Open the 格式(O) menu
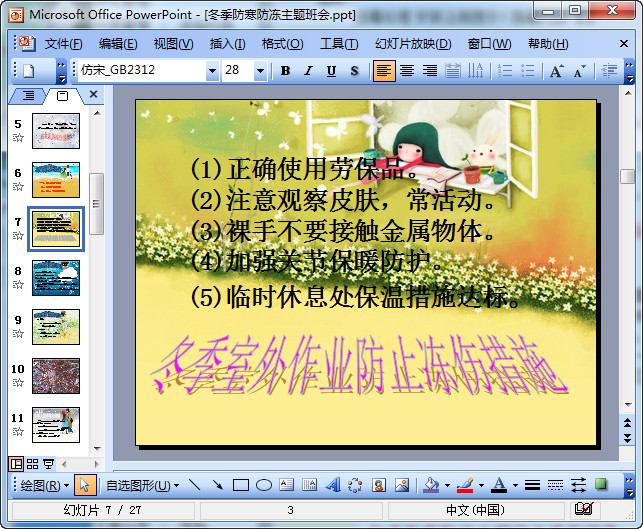The height and width of the screenshot is (529, 643). tap(283, 43)
